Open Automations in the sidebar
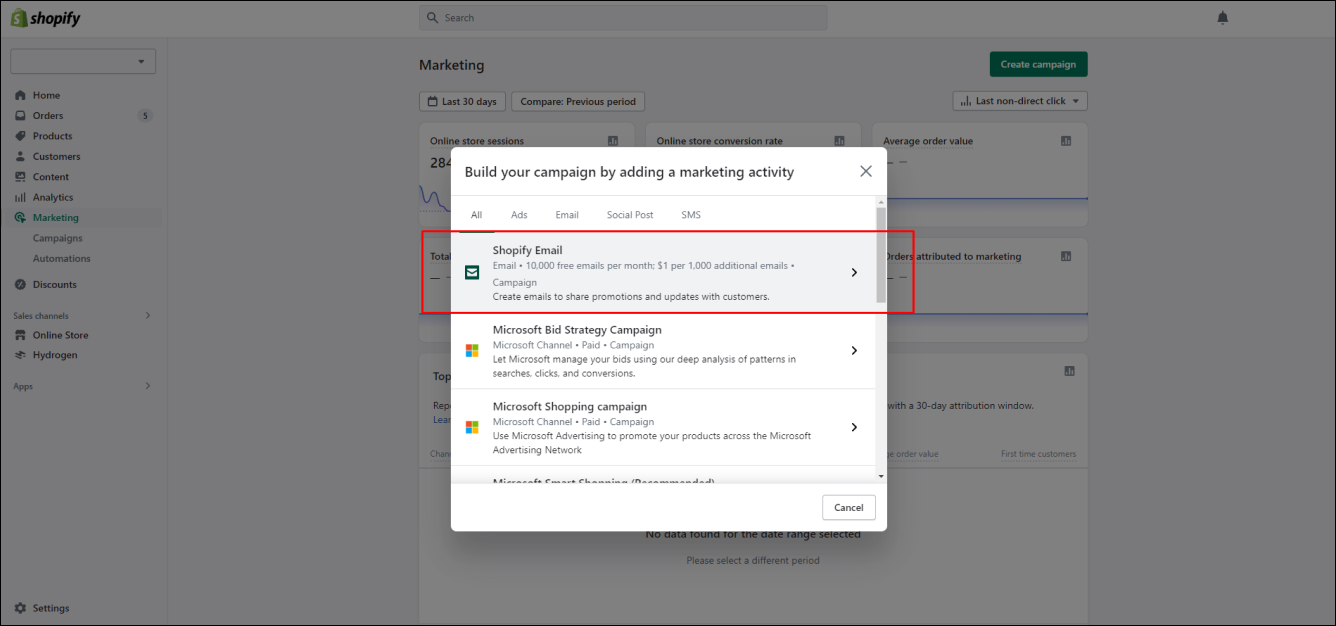Viewport: 1336px width, 626px height. coord(62,259)
